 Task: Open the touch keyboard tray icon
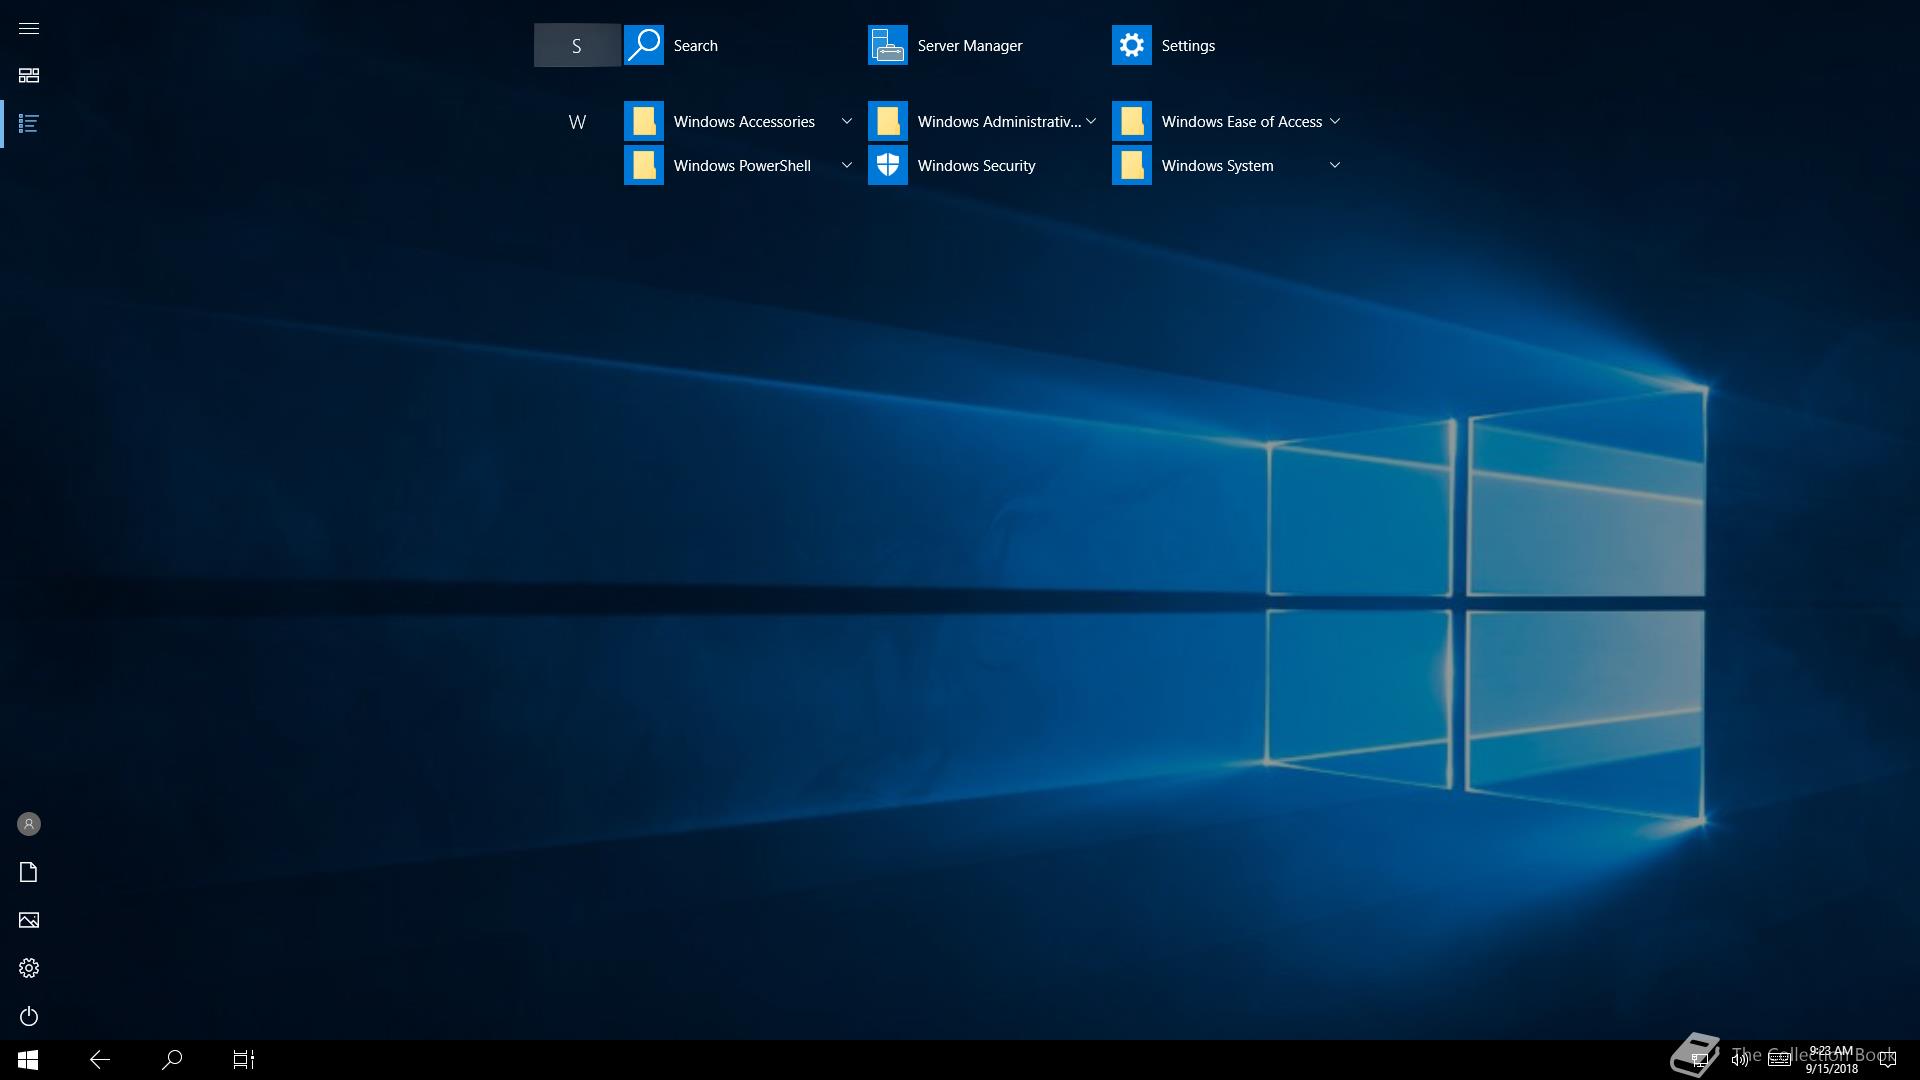[1779, 1060]
